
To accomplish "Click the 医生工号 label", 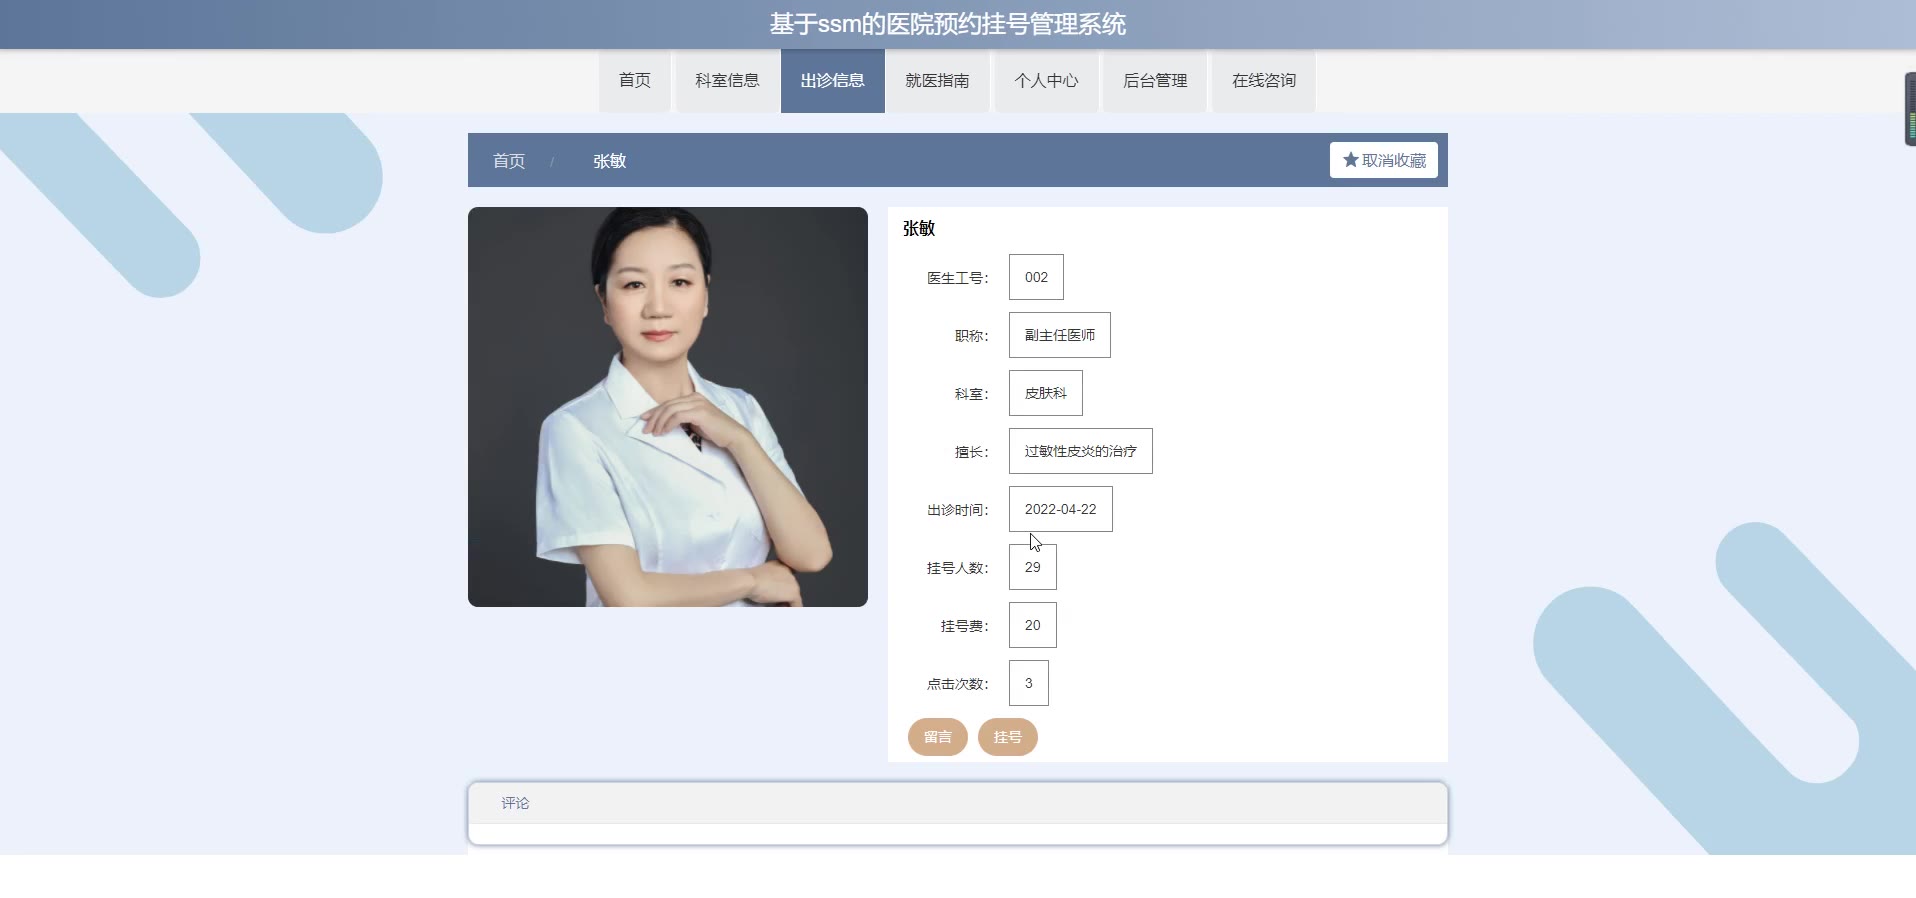I will pos(957,278).
